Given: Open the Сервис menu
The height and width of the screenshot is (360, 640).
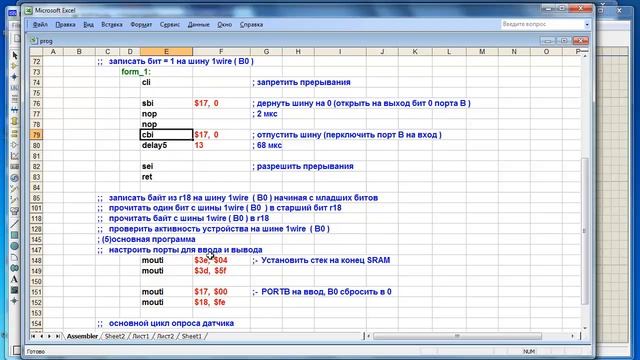Looking at the screenshot, I should (170, 24).
